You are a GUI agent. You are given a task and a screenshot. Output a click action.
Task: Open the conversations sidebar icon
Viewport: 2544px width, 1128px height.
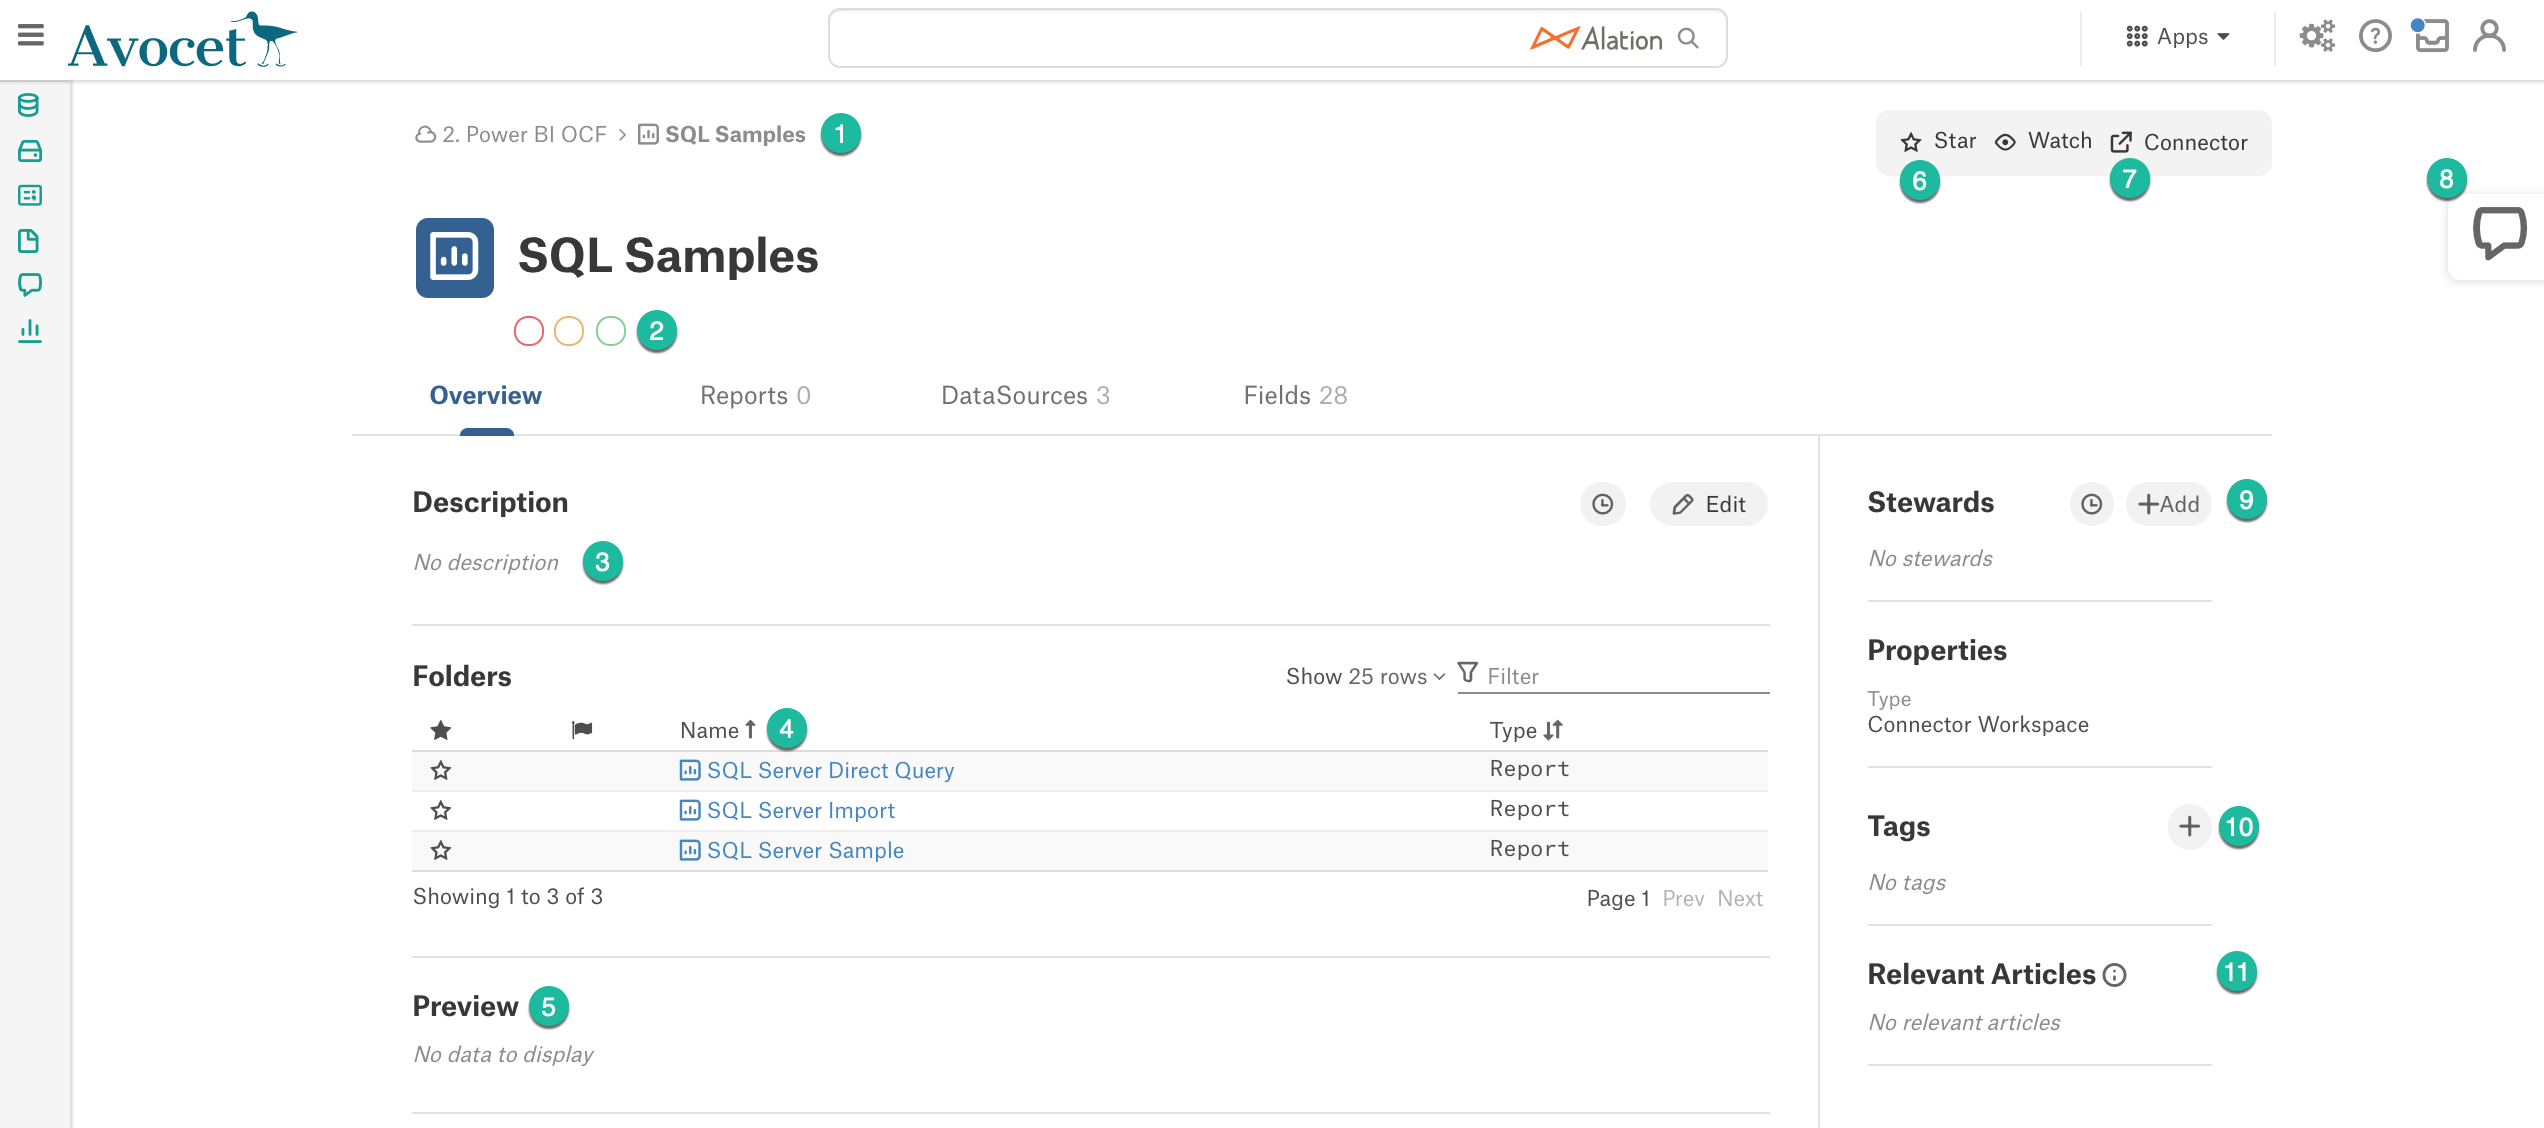tap(29, 285)
